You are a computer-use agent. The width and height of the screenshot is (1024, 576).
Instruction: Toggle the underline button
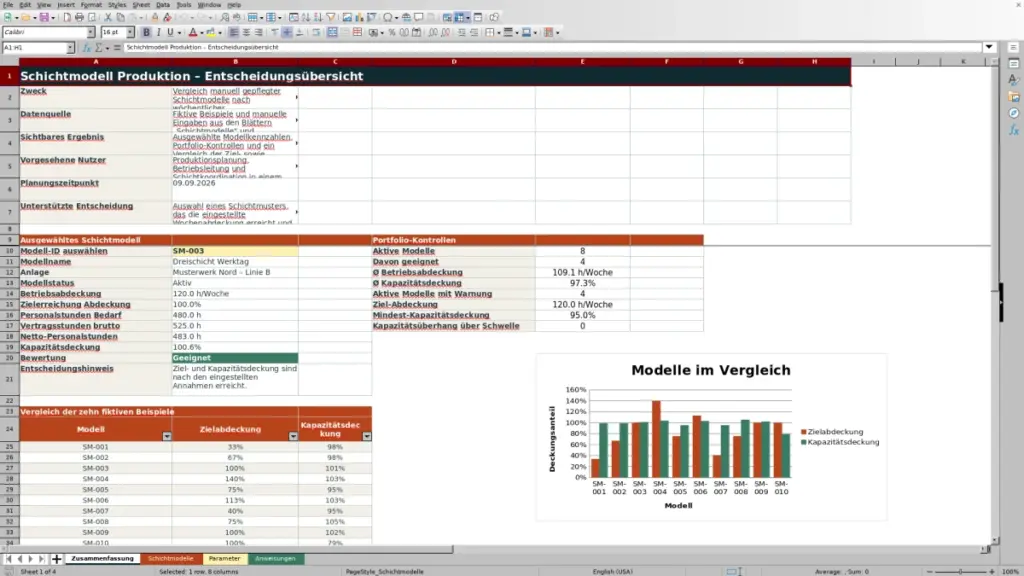coord(170,32)
